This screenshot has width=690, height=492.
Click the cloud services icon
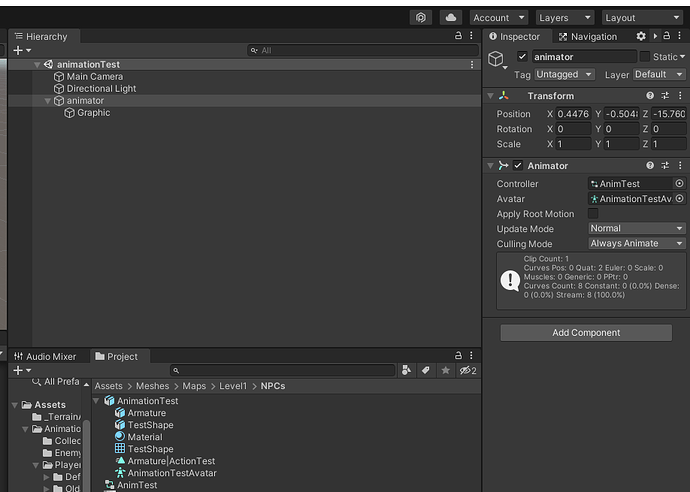[x=450, y=18]
